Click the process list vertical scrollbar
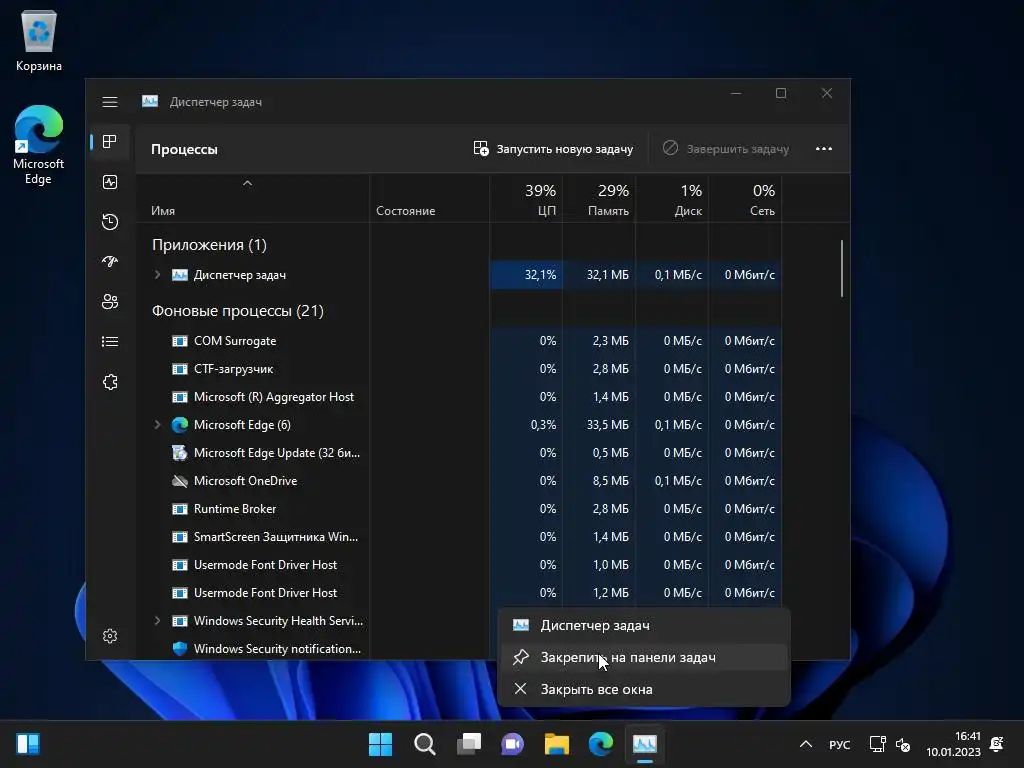 [x=842, y=269]
